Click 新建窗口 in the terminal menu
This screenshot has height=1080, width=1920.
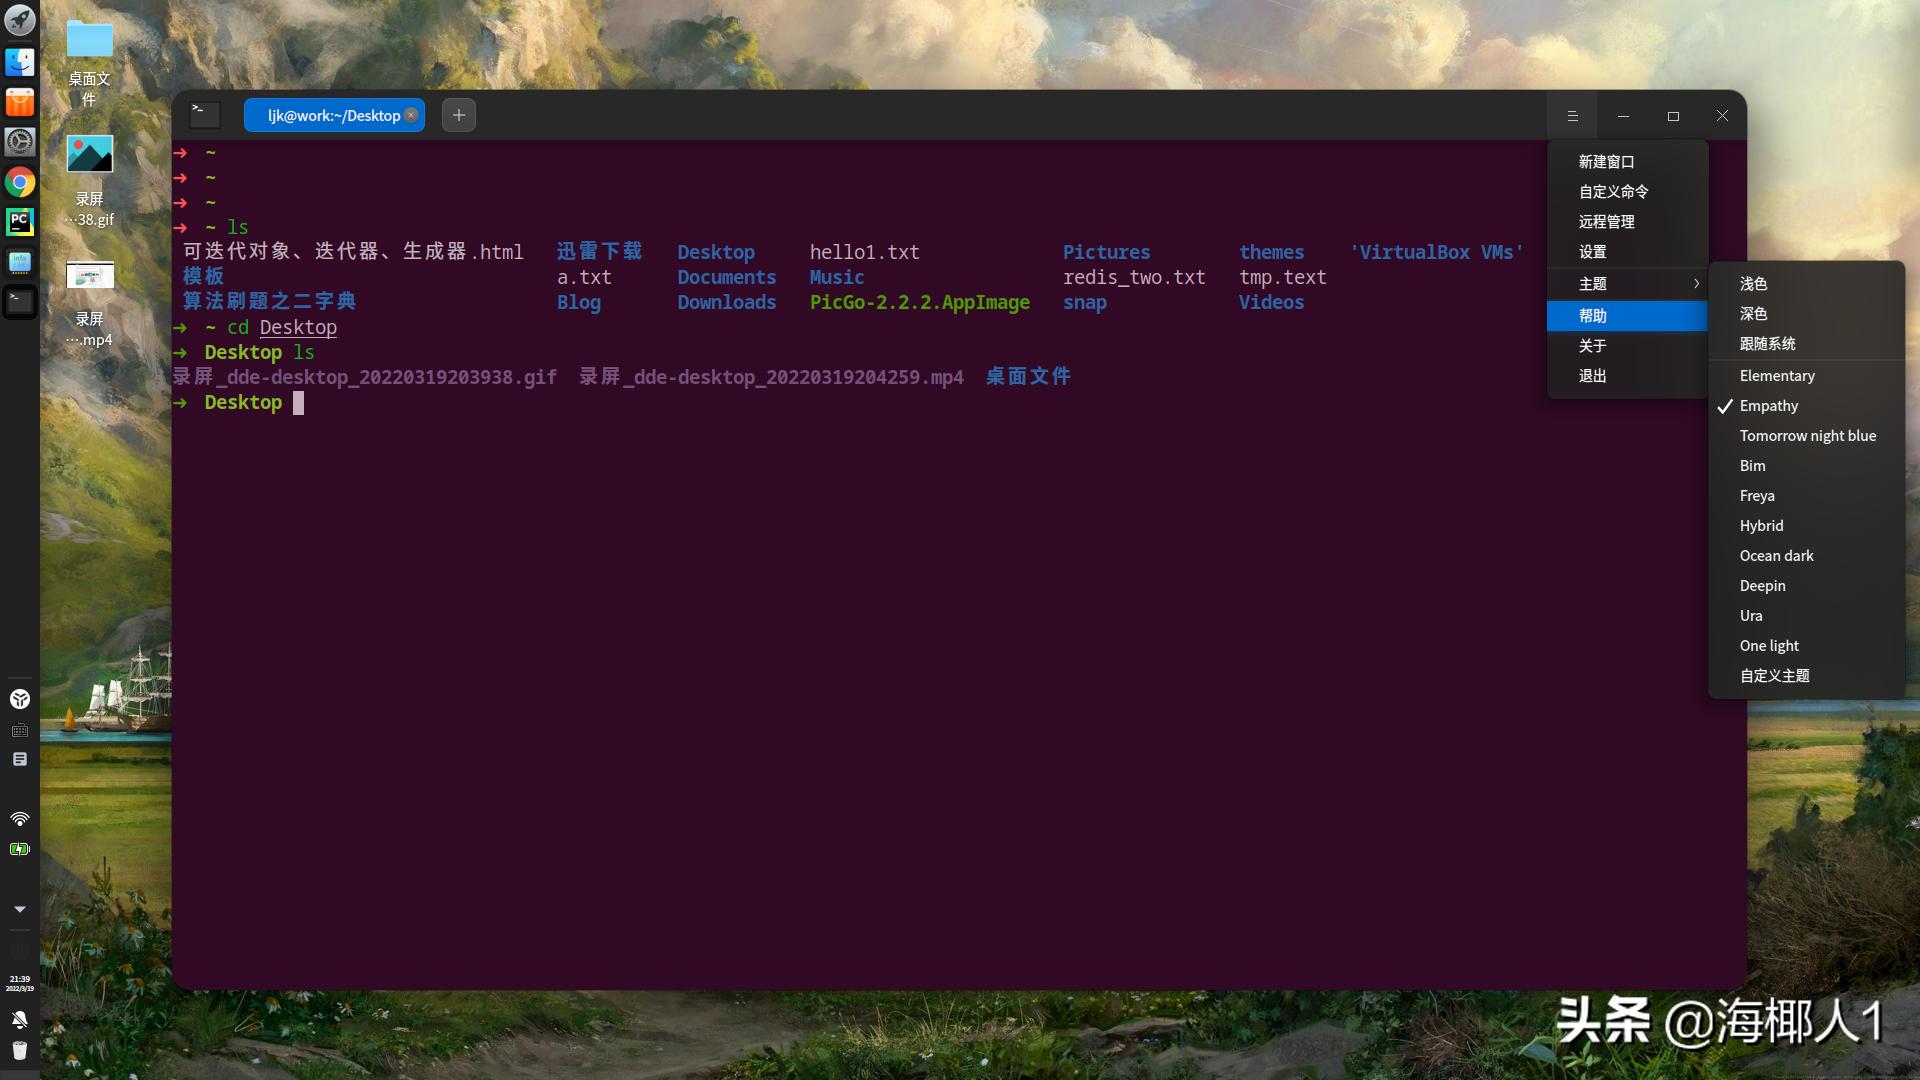point(1606,161)
